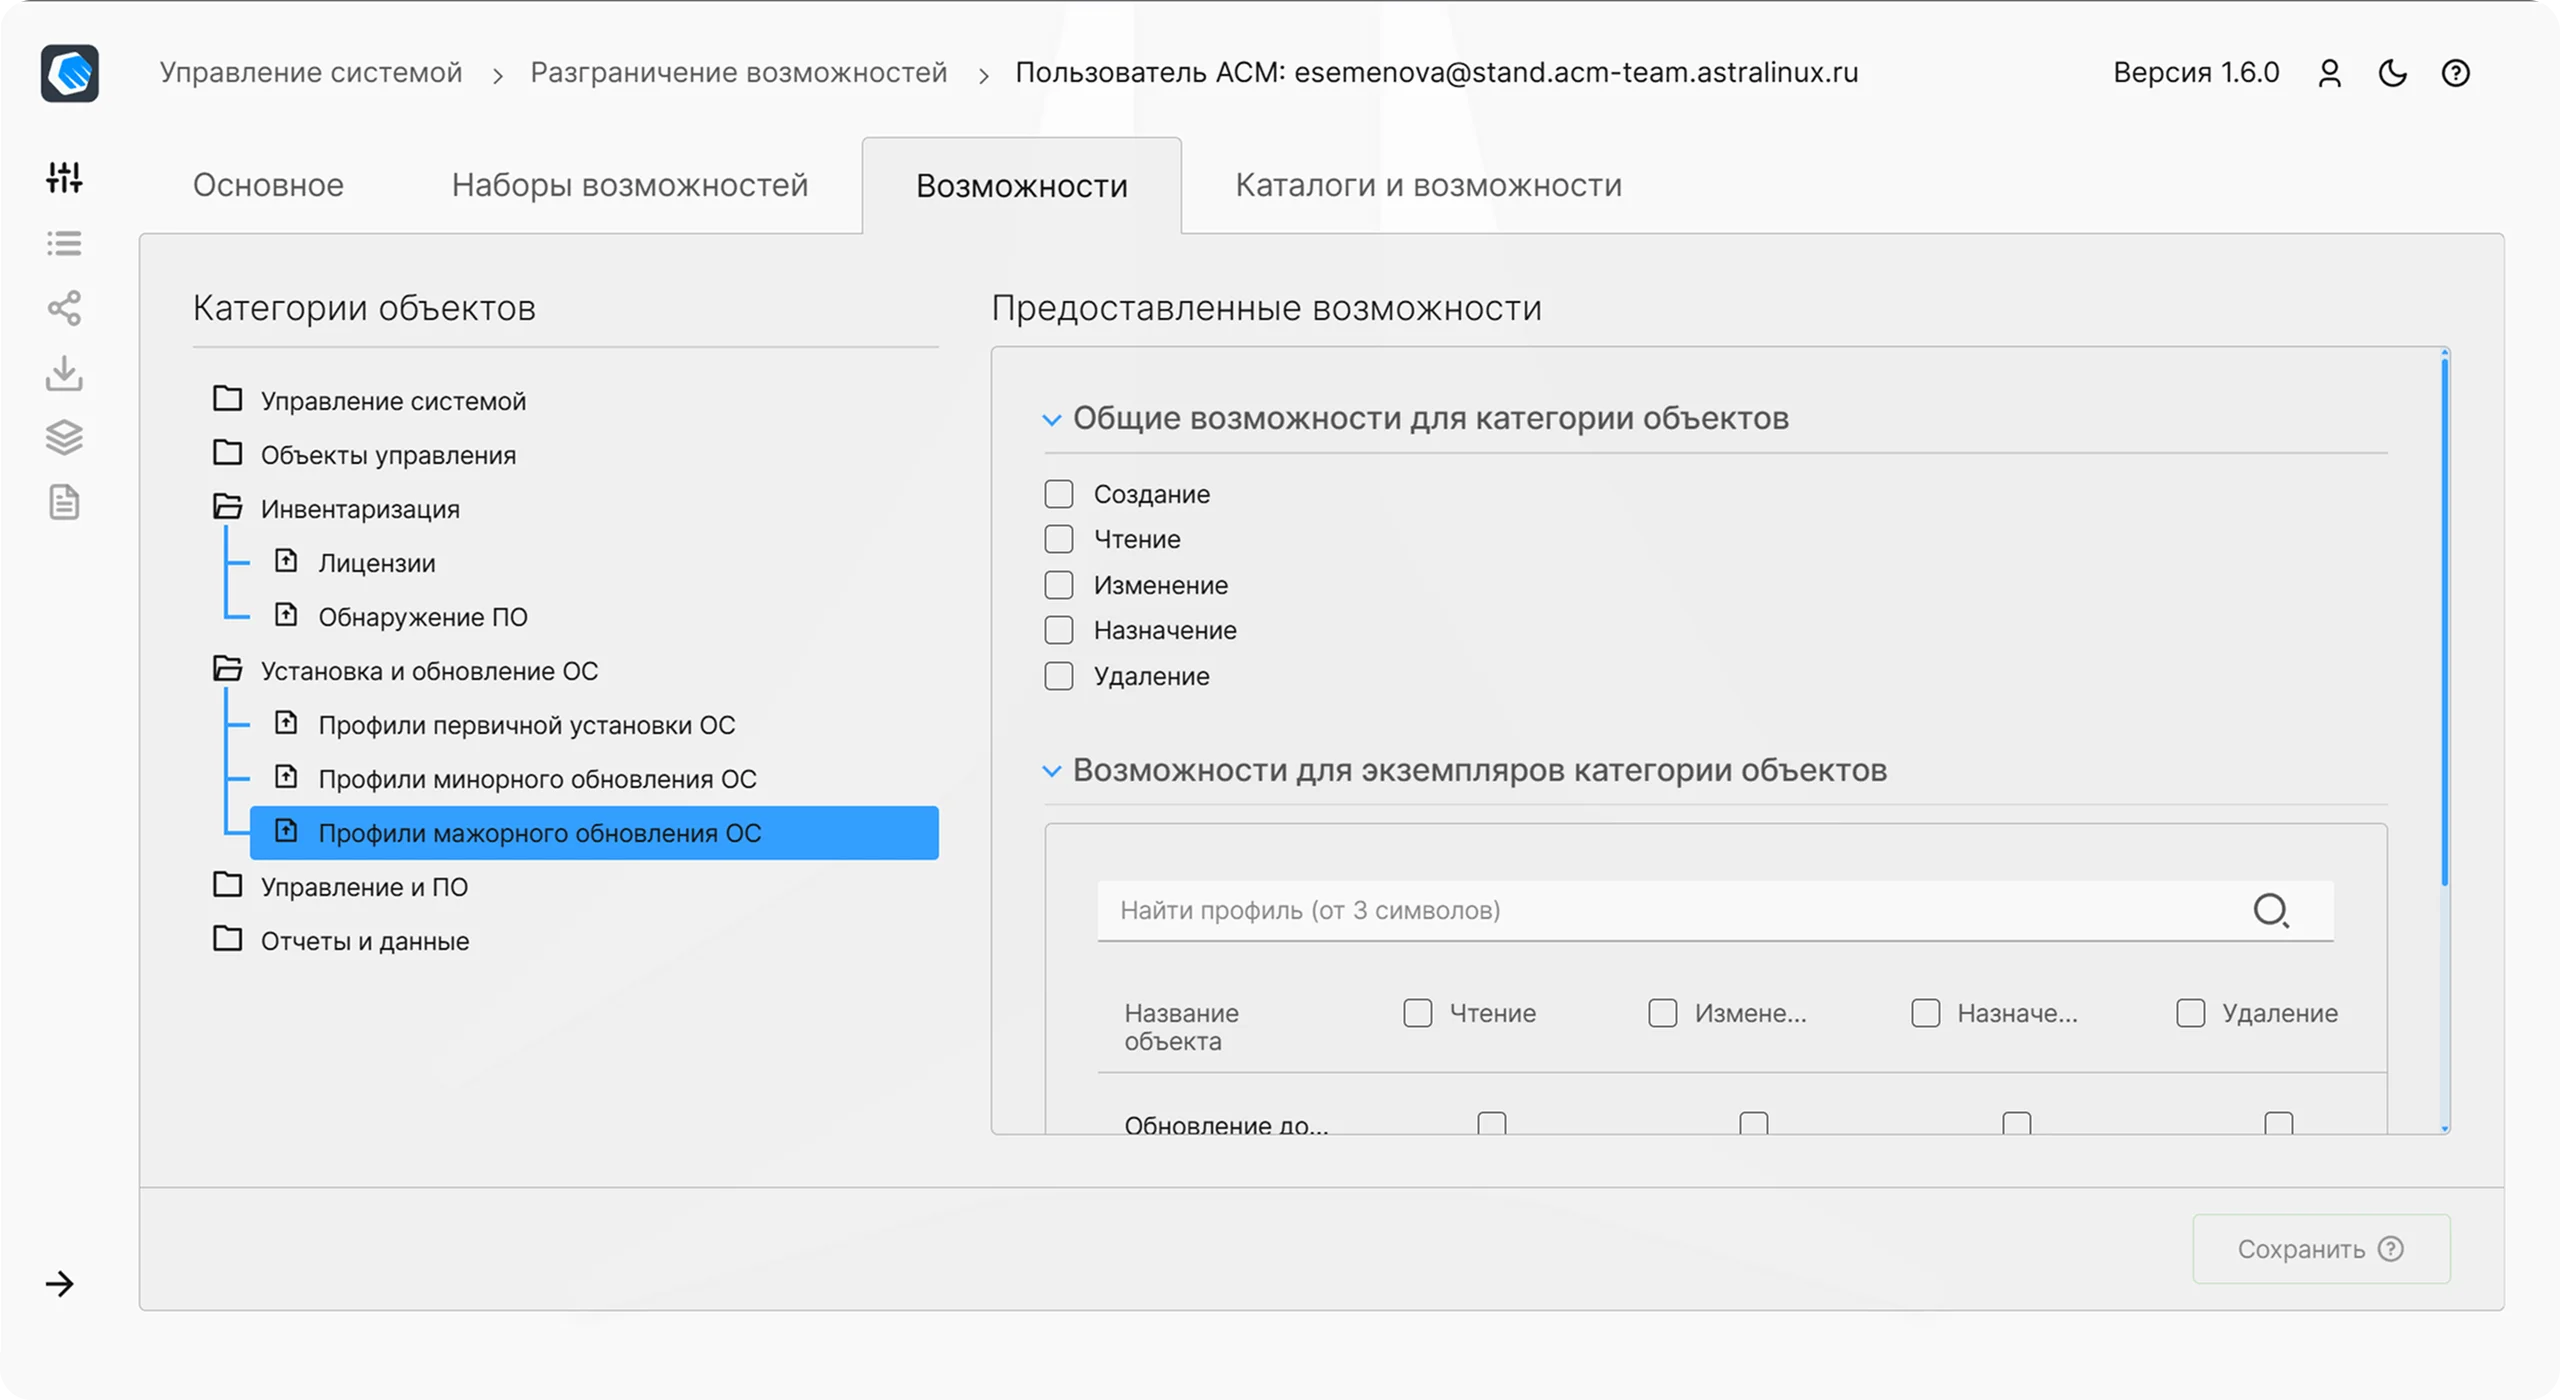Enable the general Изменение checkbox
This screenshot has height=1400, width=2560.
(1059, 585)
